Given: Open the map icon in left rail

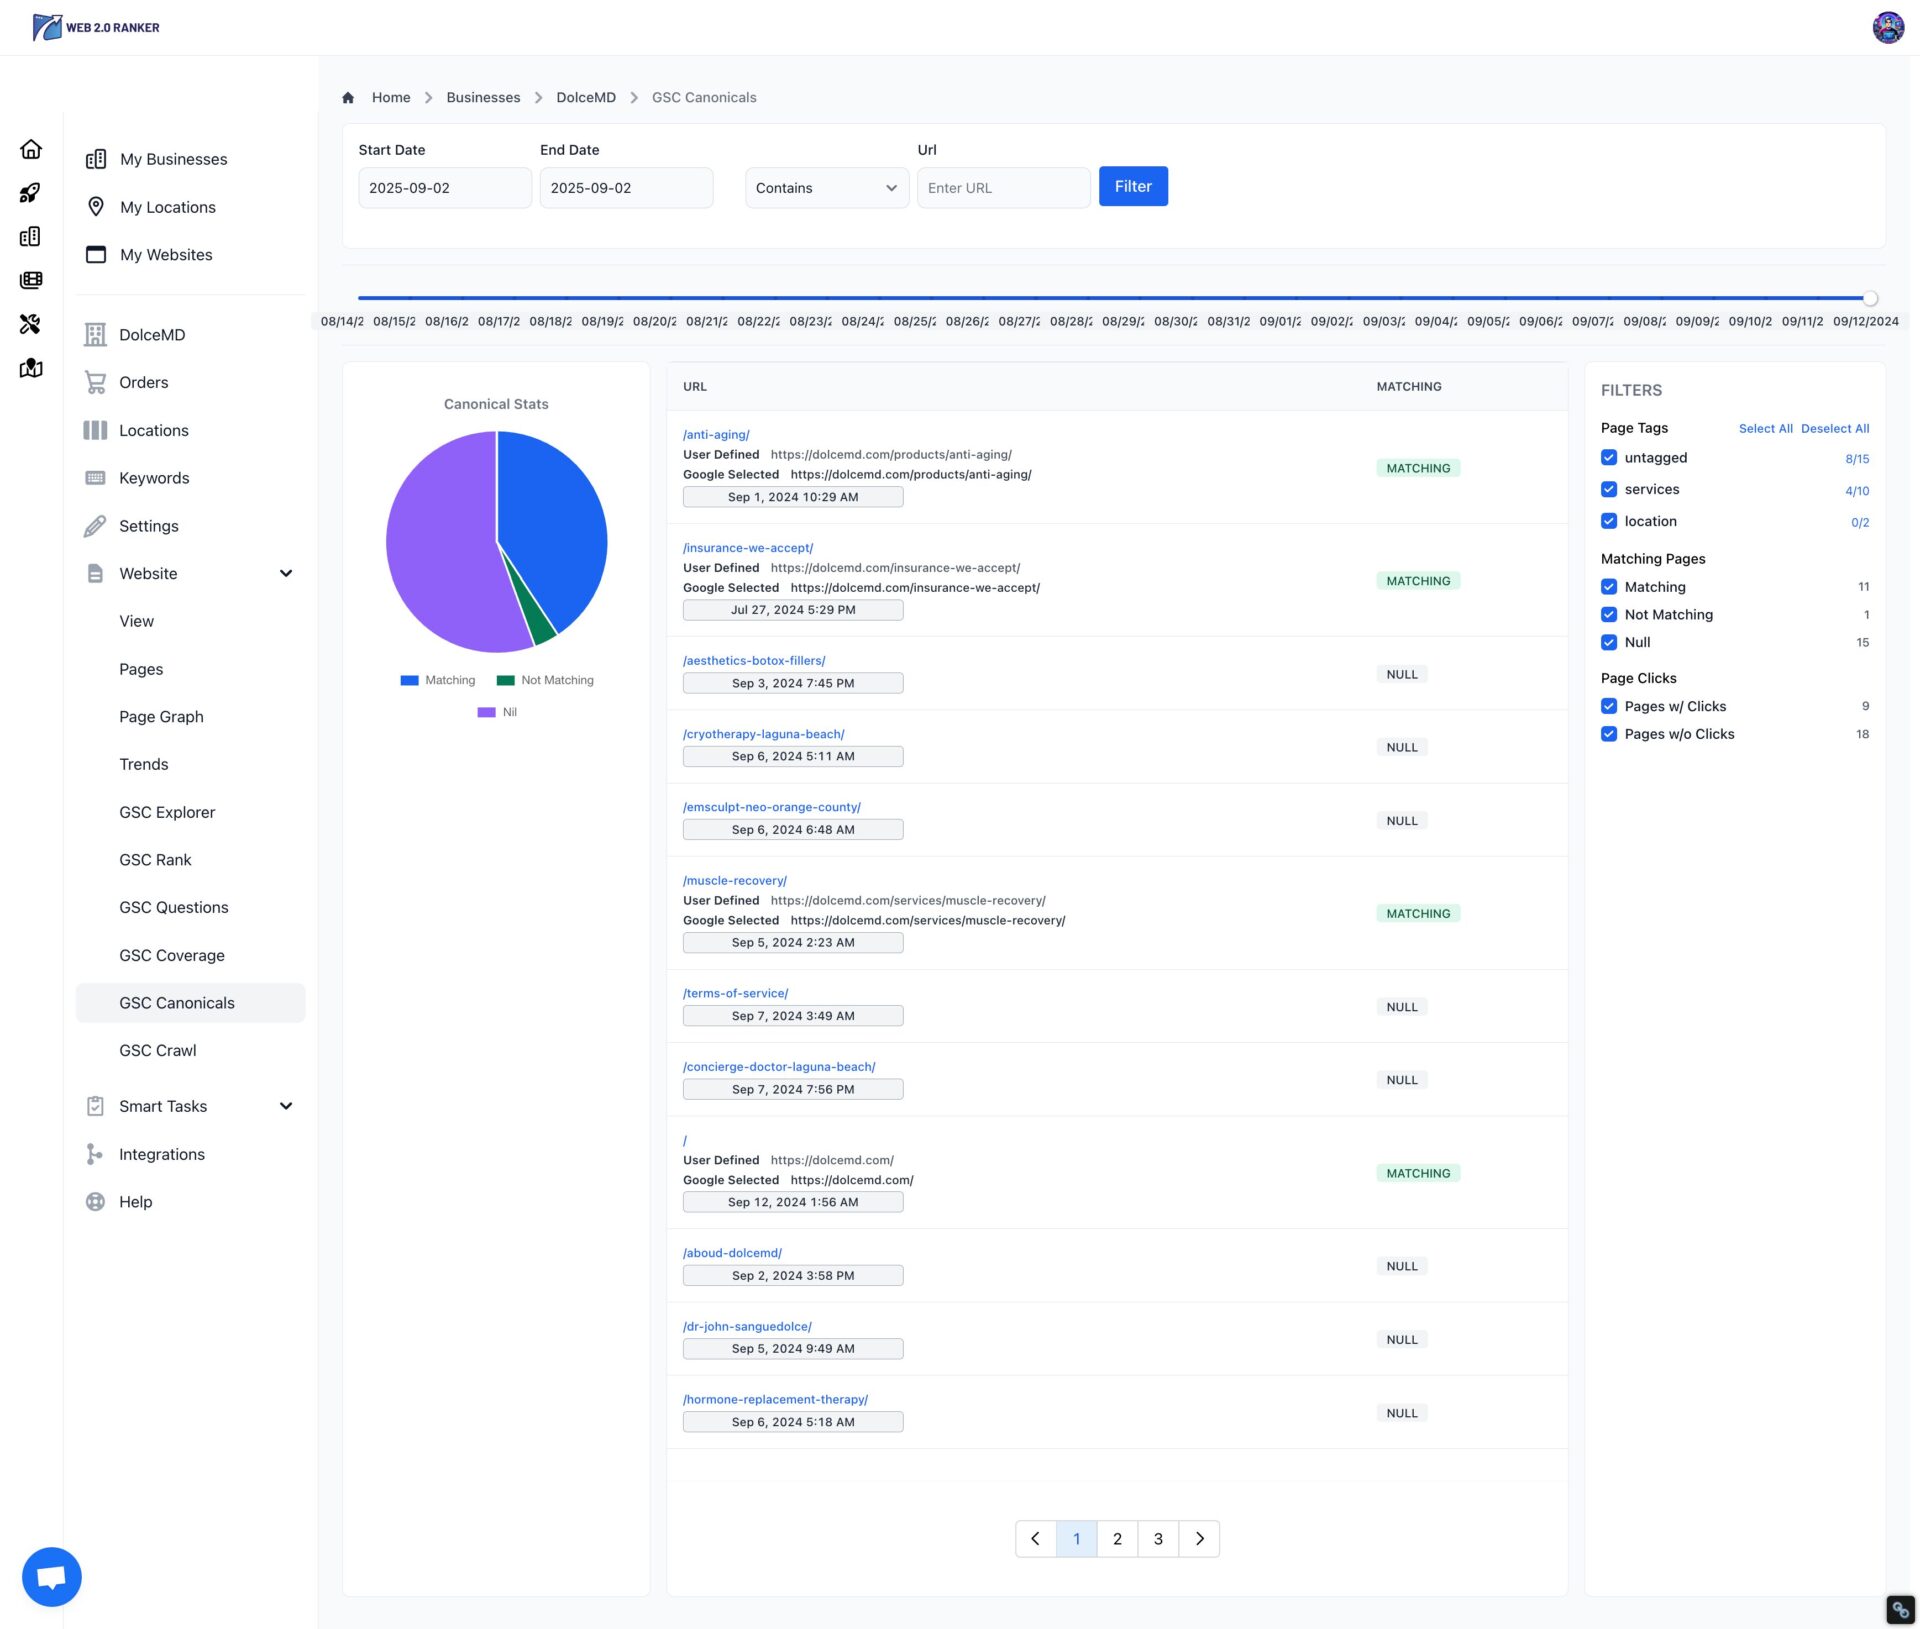Looking at the screenshot, I should click(x=31, y=368).
